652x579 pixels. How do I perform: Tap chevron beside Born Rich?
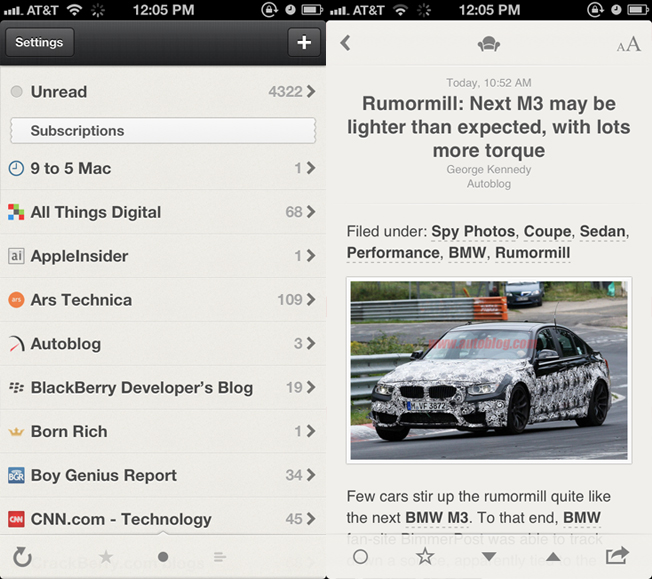[x=311, y=431]
